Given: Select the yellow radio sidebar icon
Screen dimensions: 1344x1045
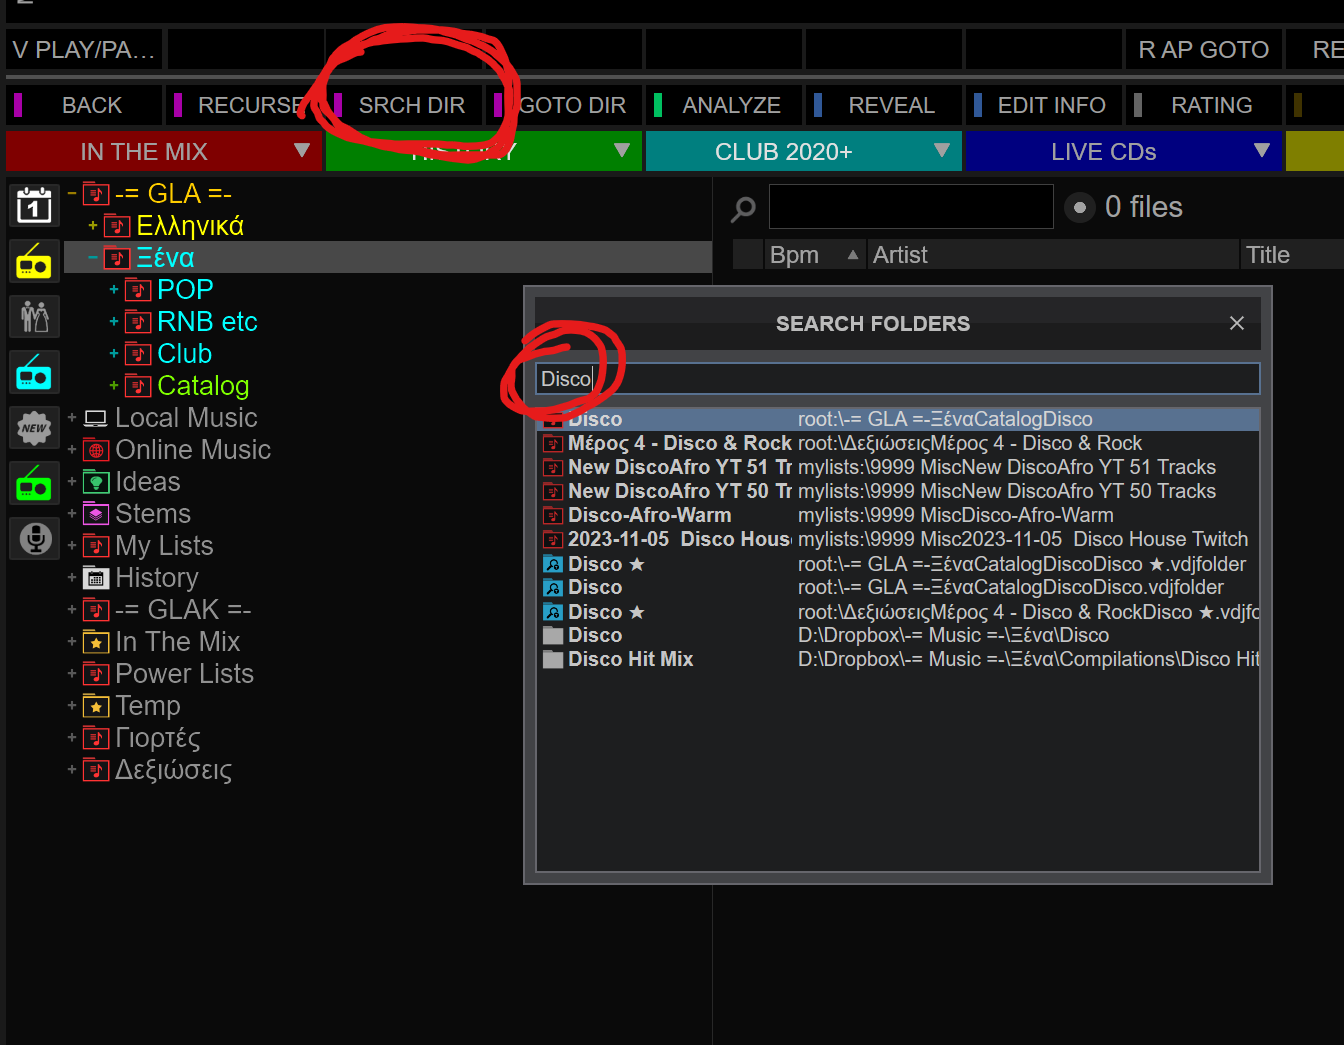Looking at the screenshot, I should (35, 262).
